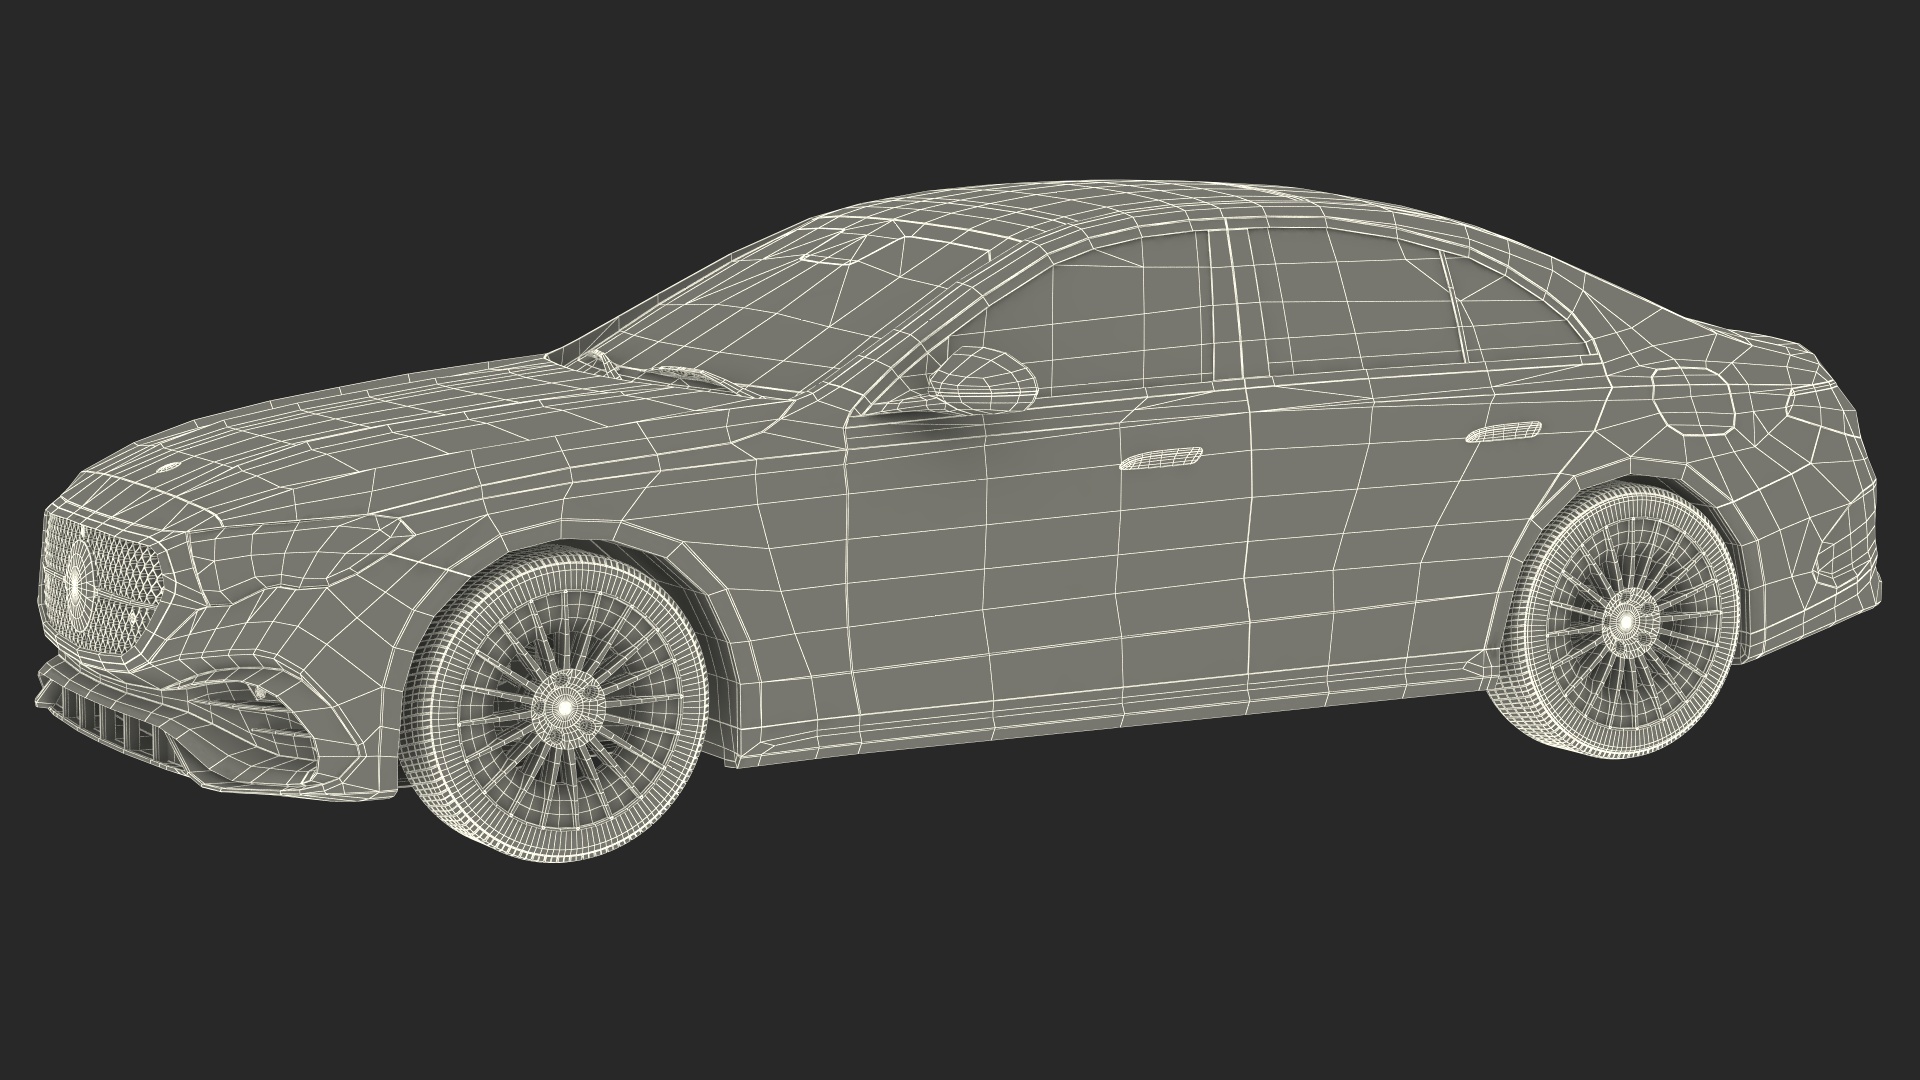This screenshot has height=1080, width=1920.
Task: Click the front door handle
Action: pyautogui.click(x=1160, y=459)
